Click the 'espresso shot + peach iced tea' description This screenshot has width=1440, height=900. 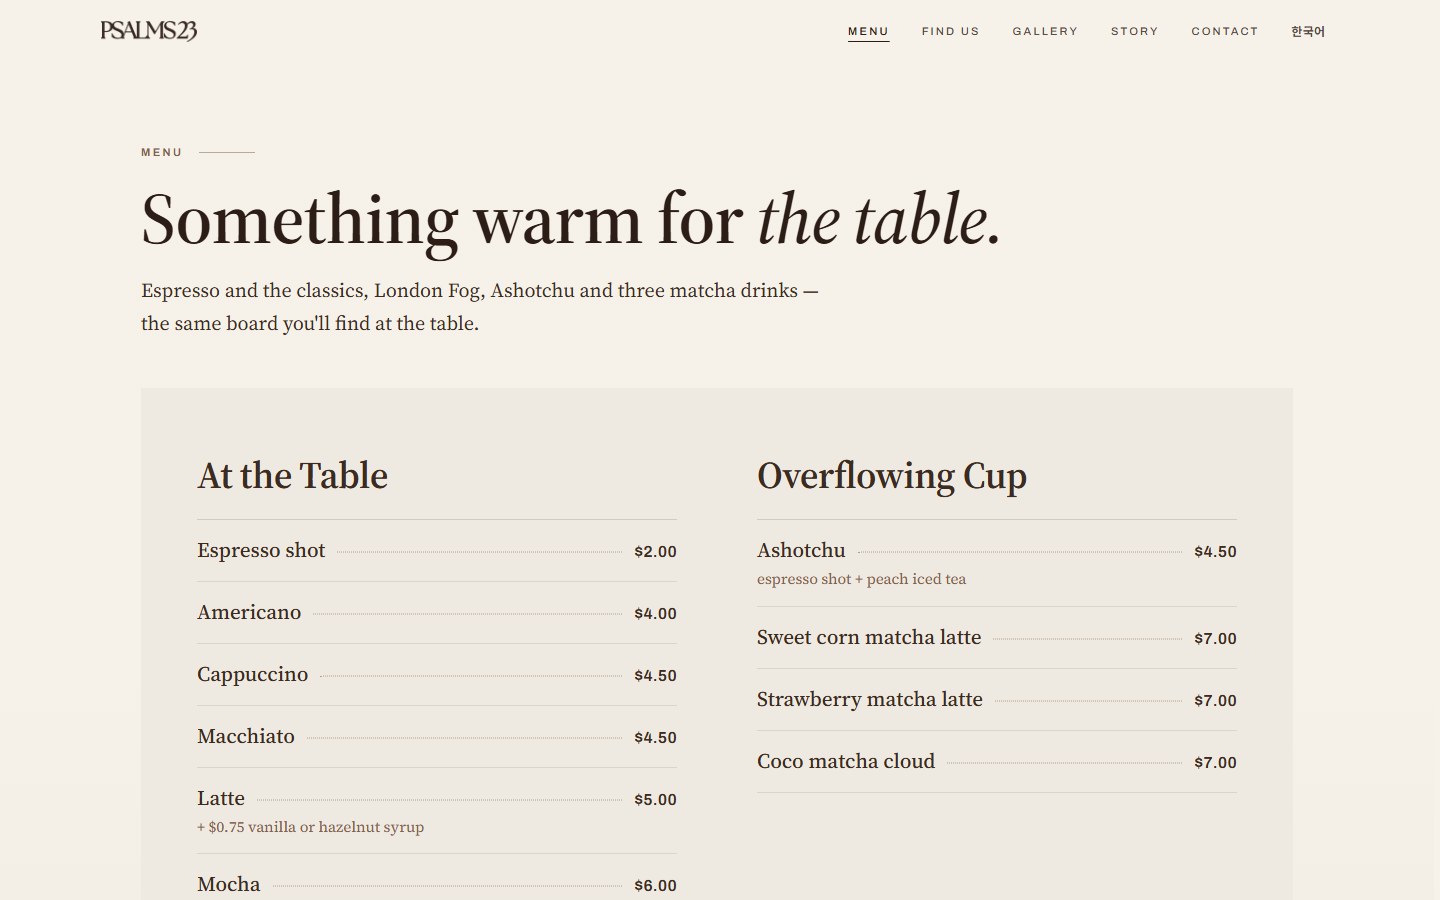(x=862, y=579)
